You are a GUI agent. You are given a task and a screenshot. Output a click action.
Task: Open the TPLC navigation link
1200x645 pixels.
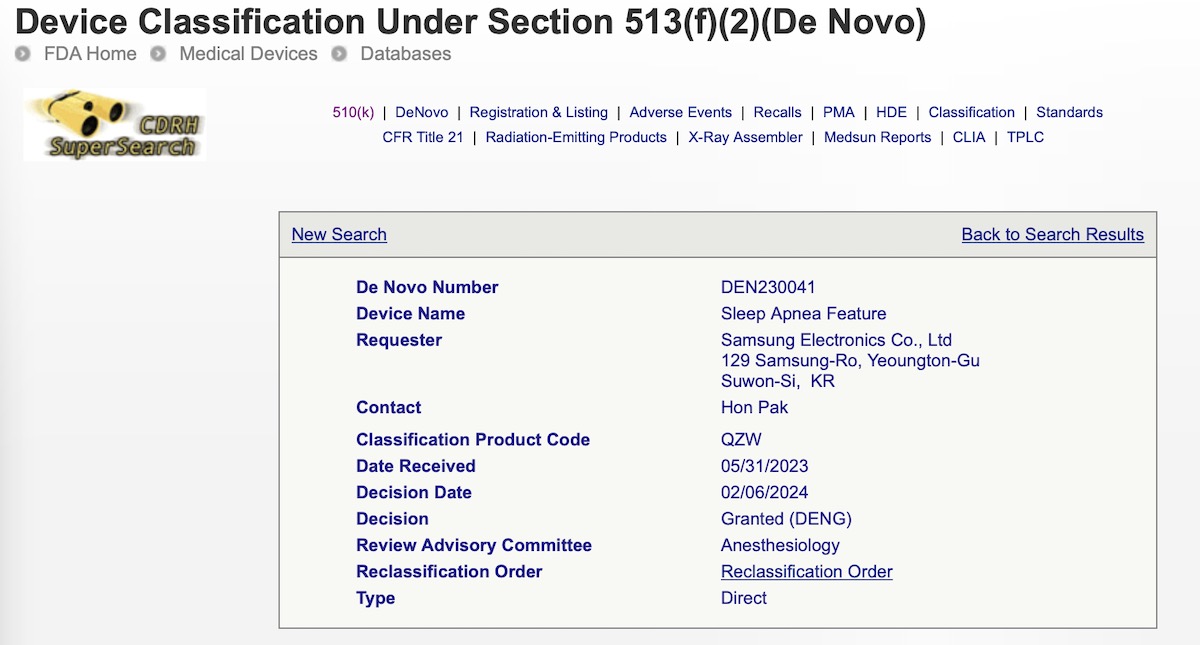[1025, 137]
